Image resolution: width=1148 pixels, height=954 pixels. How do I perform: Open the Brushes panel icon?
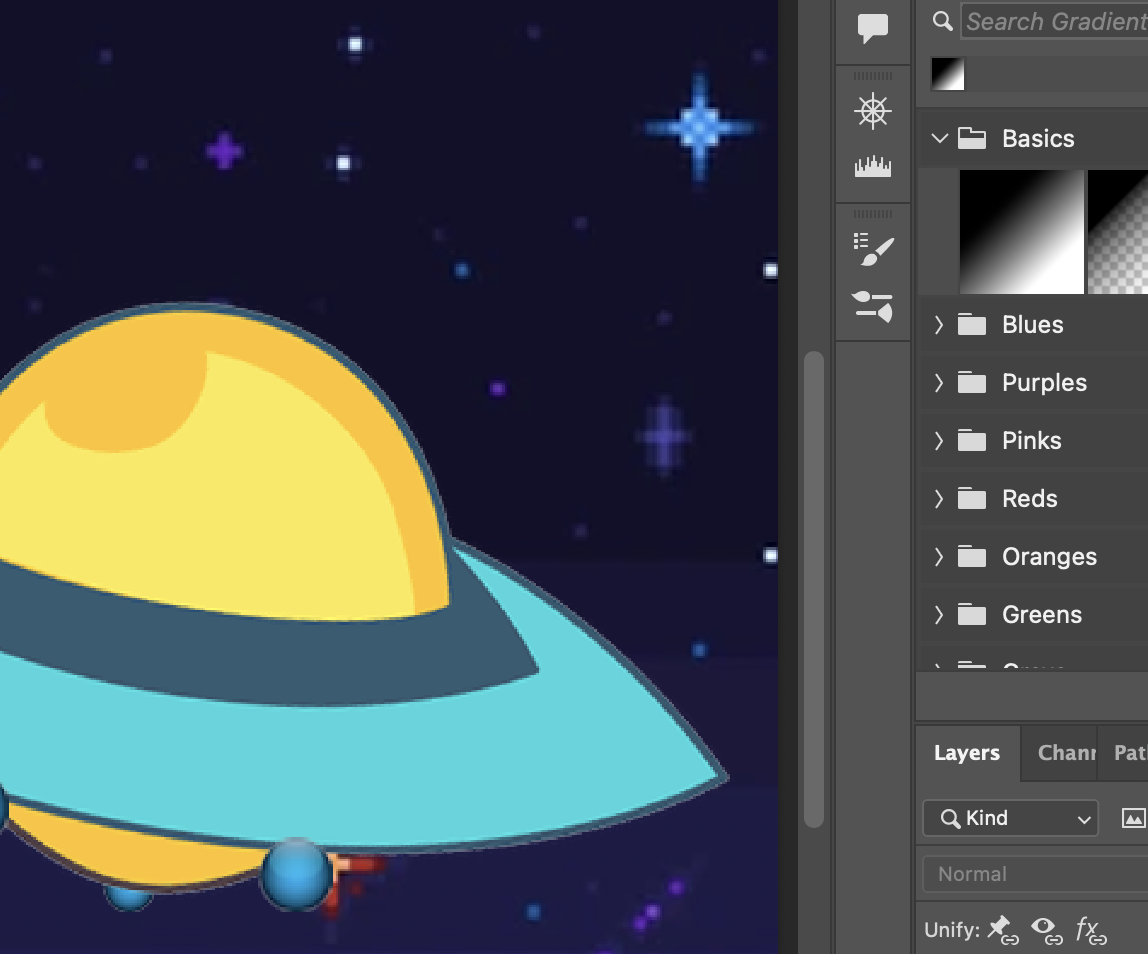873,306
